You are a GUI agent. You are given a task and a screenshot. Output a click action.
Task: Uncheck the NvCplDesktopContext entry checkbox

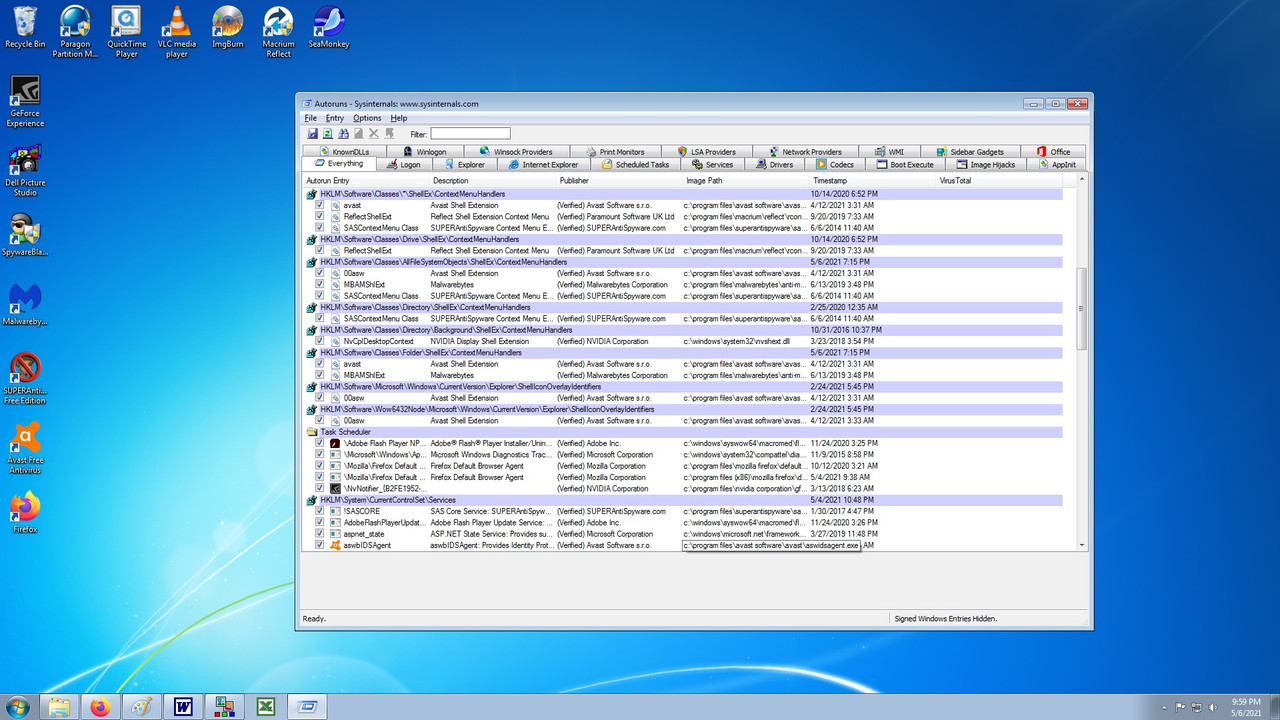click(x=320, y=341)
